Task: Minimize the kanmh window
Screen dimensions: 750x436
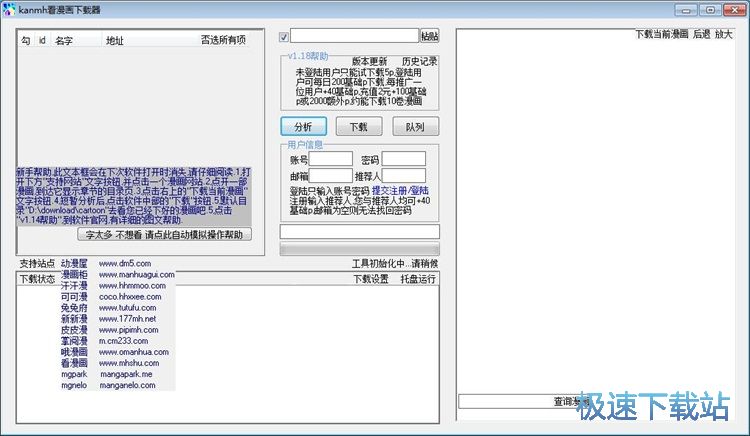Action: (686, 10)
